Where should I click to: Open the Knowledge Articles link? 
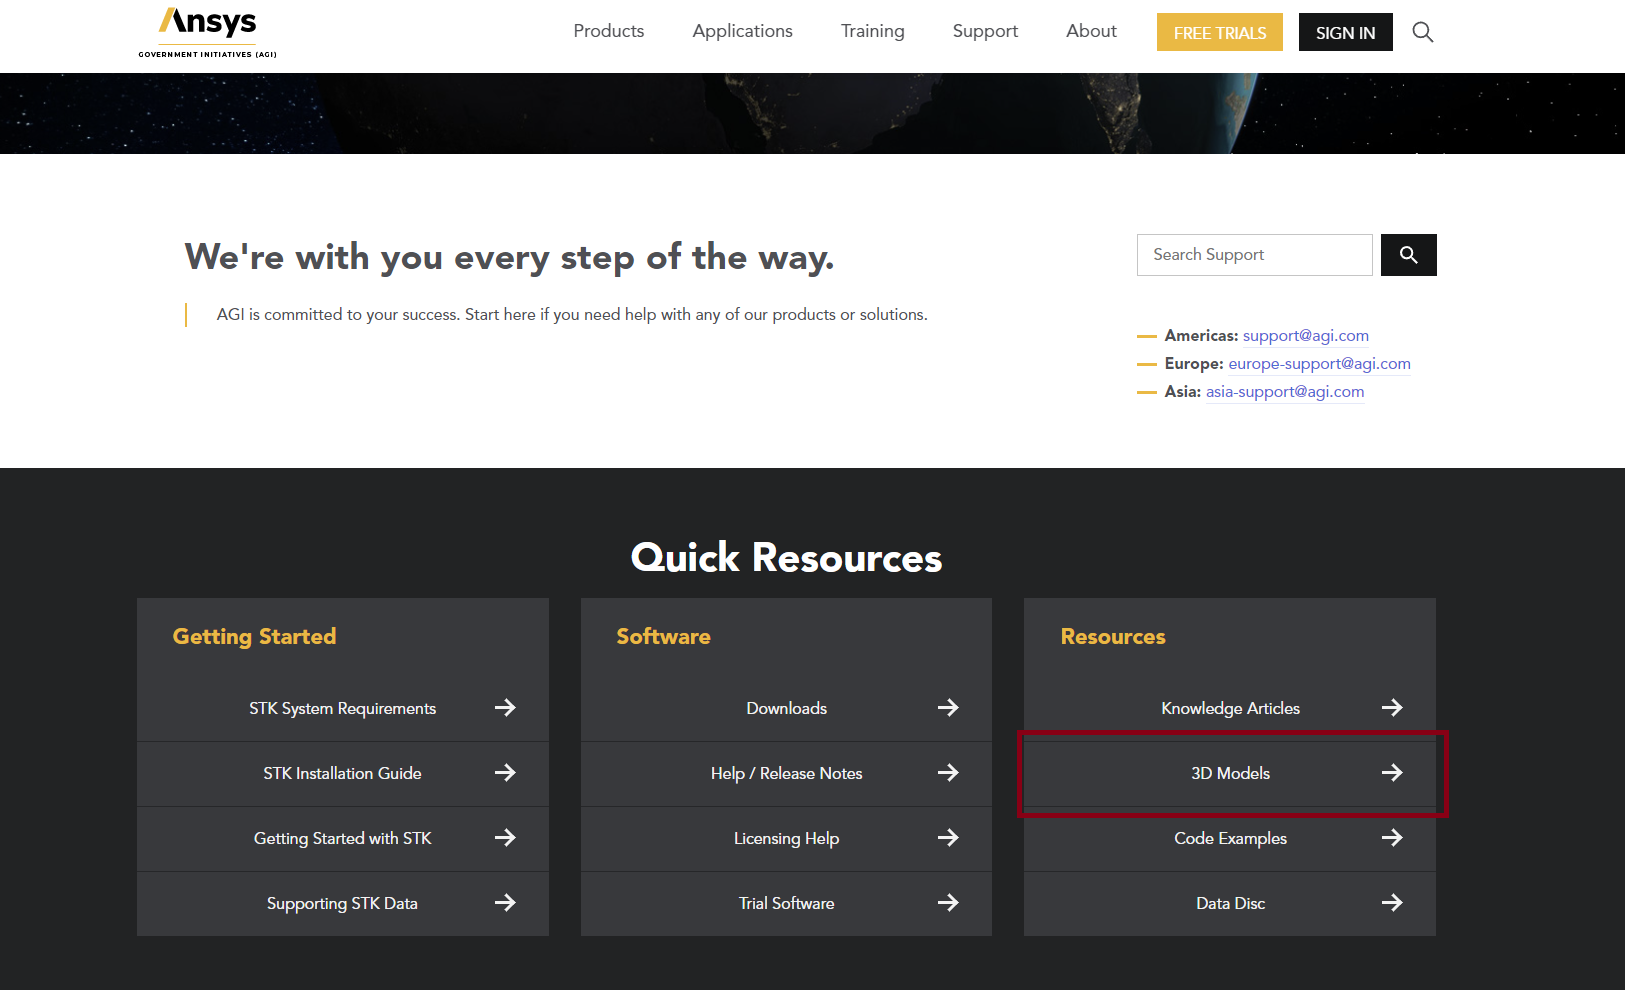coord(1230,708)
